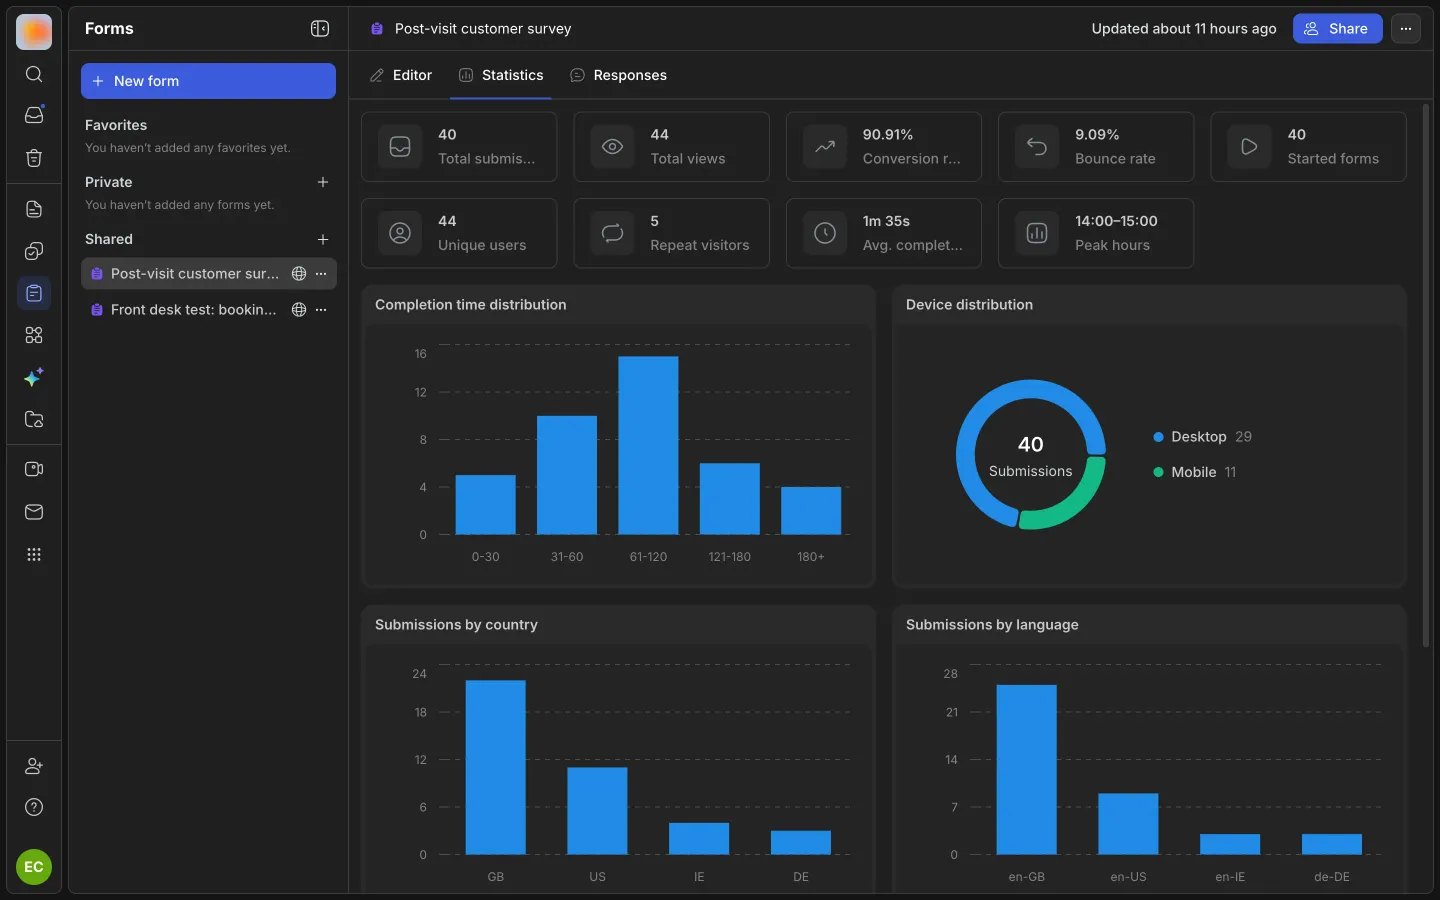This screenshot has width=1440, height=900.
Task: Open the video recorder icon in left rail
Action: click(34, 469)
